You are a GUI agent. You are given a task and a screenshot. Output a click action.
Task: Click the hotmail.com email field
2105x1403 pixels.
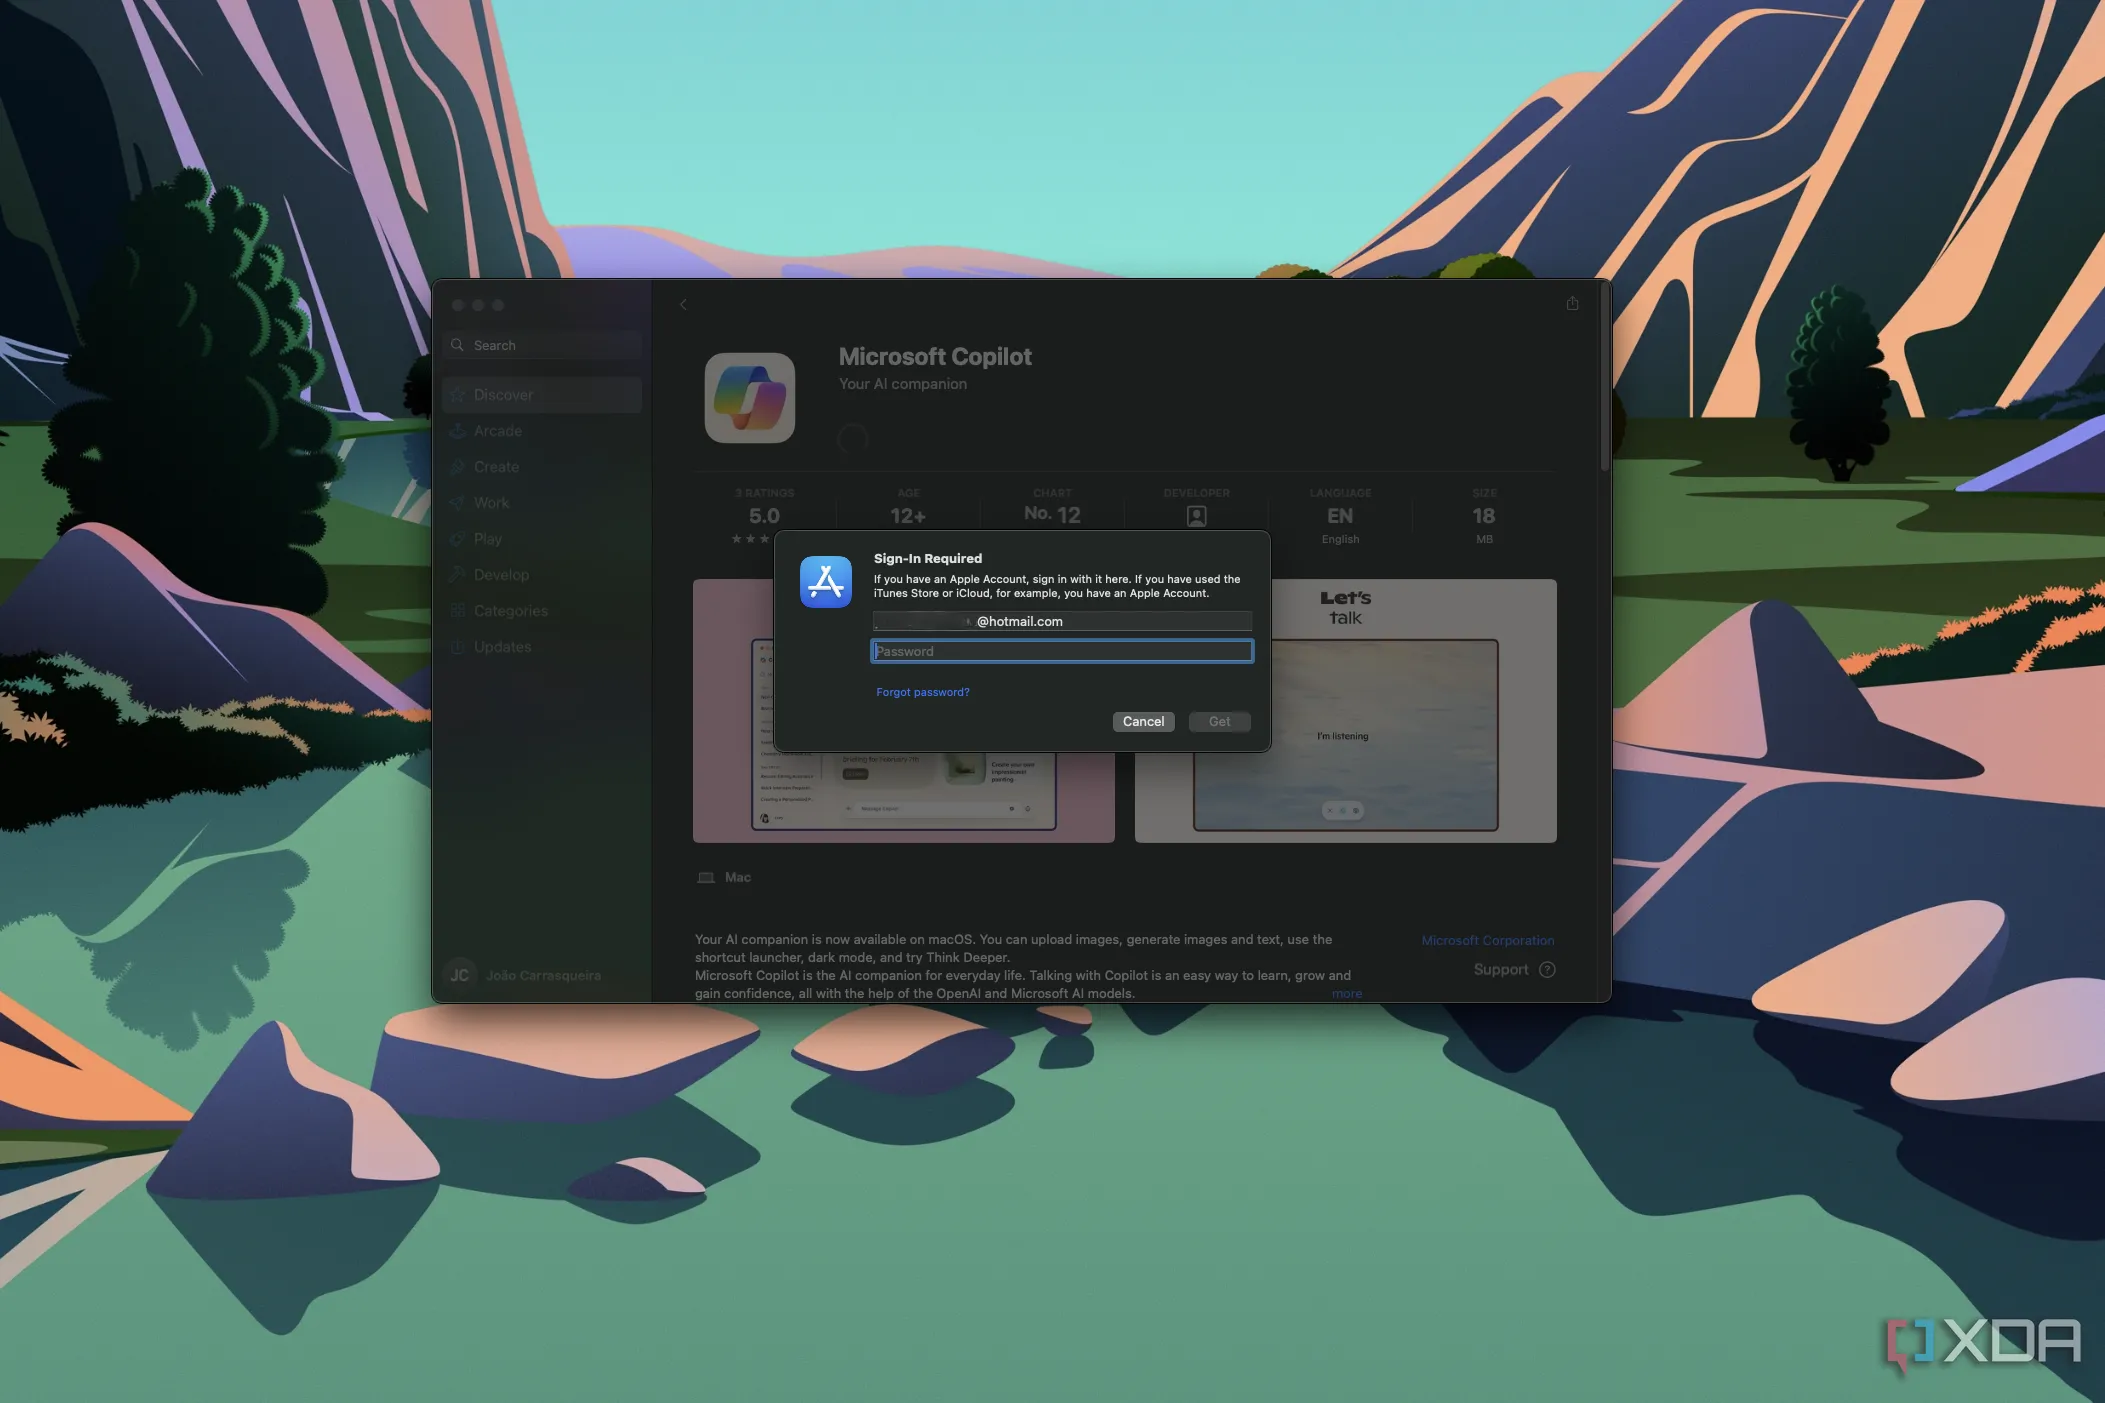pyautogui.click(x=1061, y=621)
